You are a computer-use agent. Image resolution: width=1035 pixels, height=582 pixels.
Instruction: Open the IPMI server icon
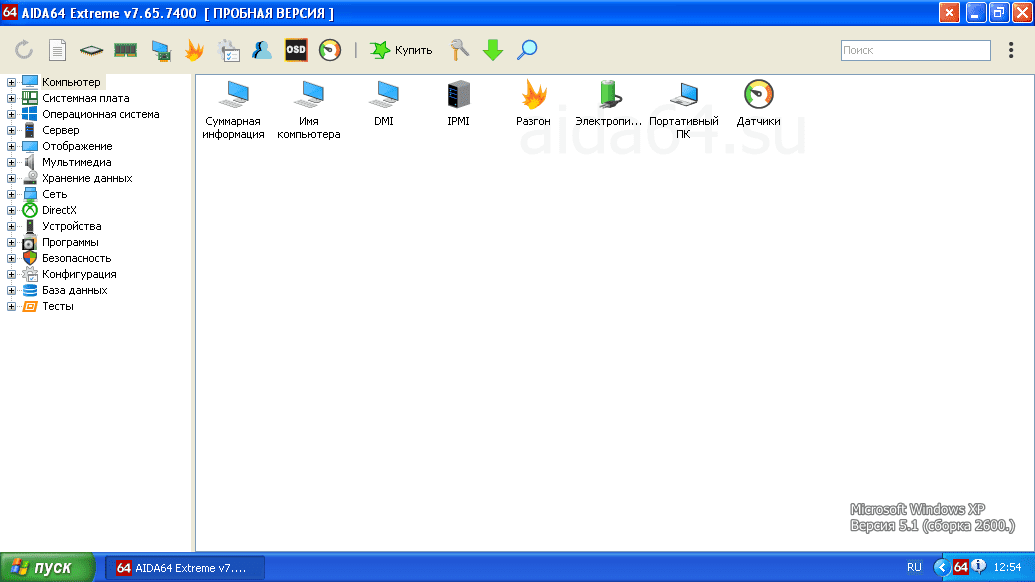tap(458, 104)
